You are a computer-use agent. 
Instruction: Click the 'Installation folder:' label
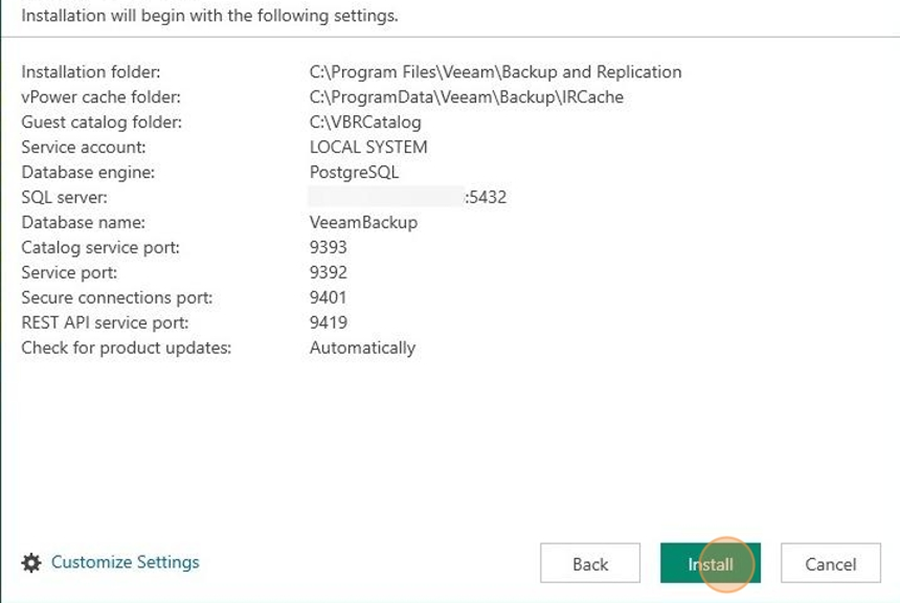coord(91,72)
